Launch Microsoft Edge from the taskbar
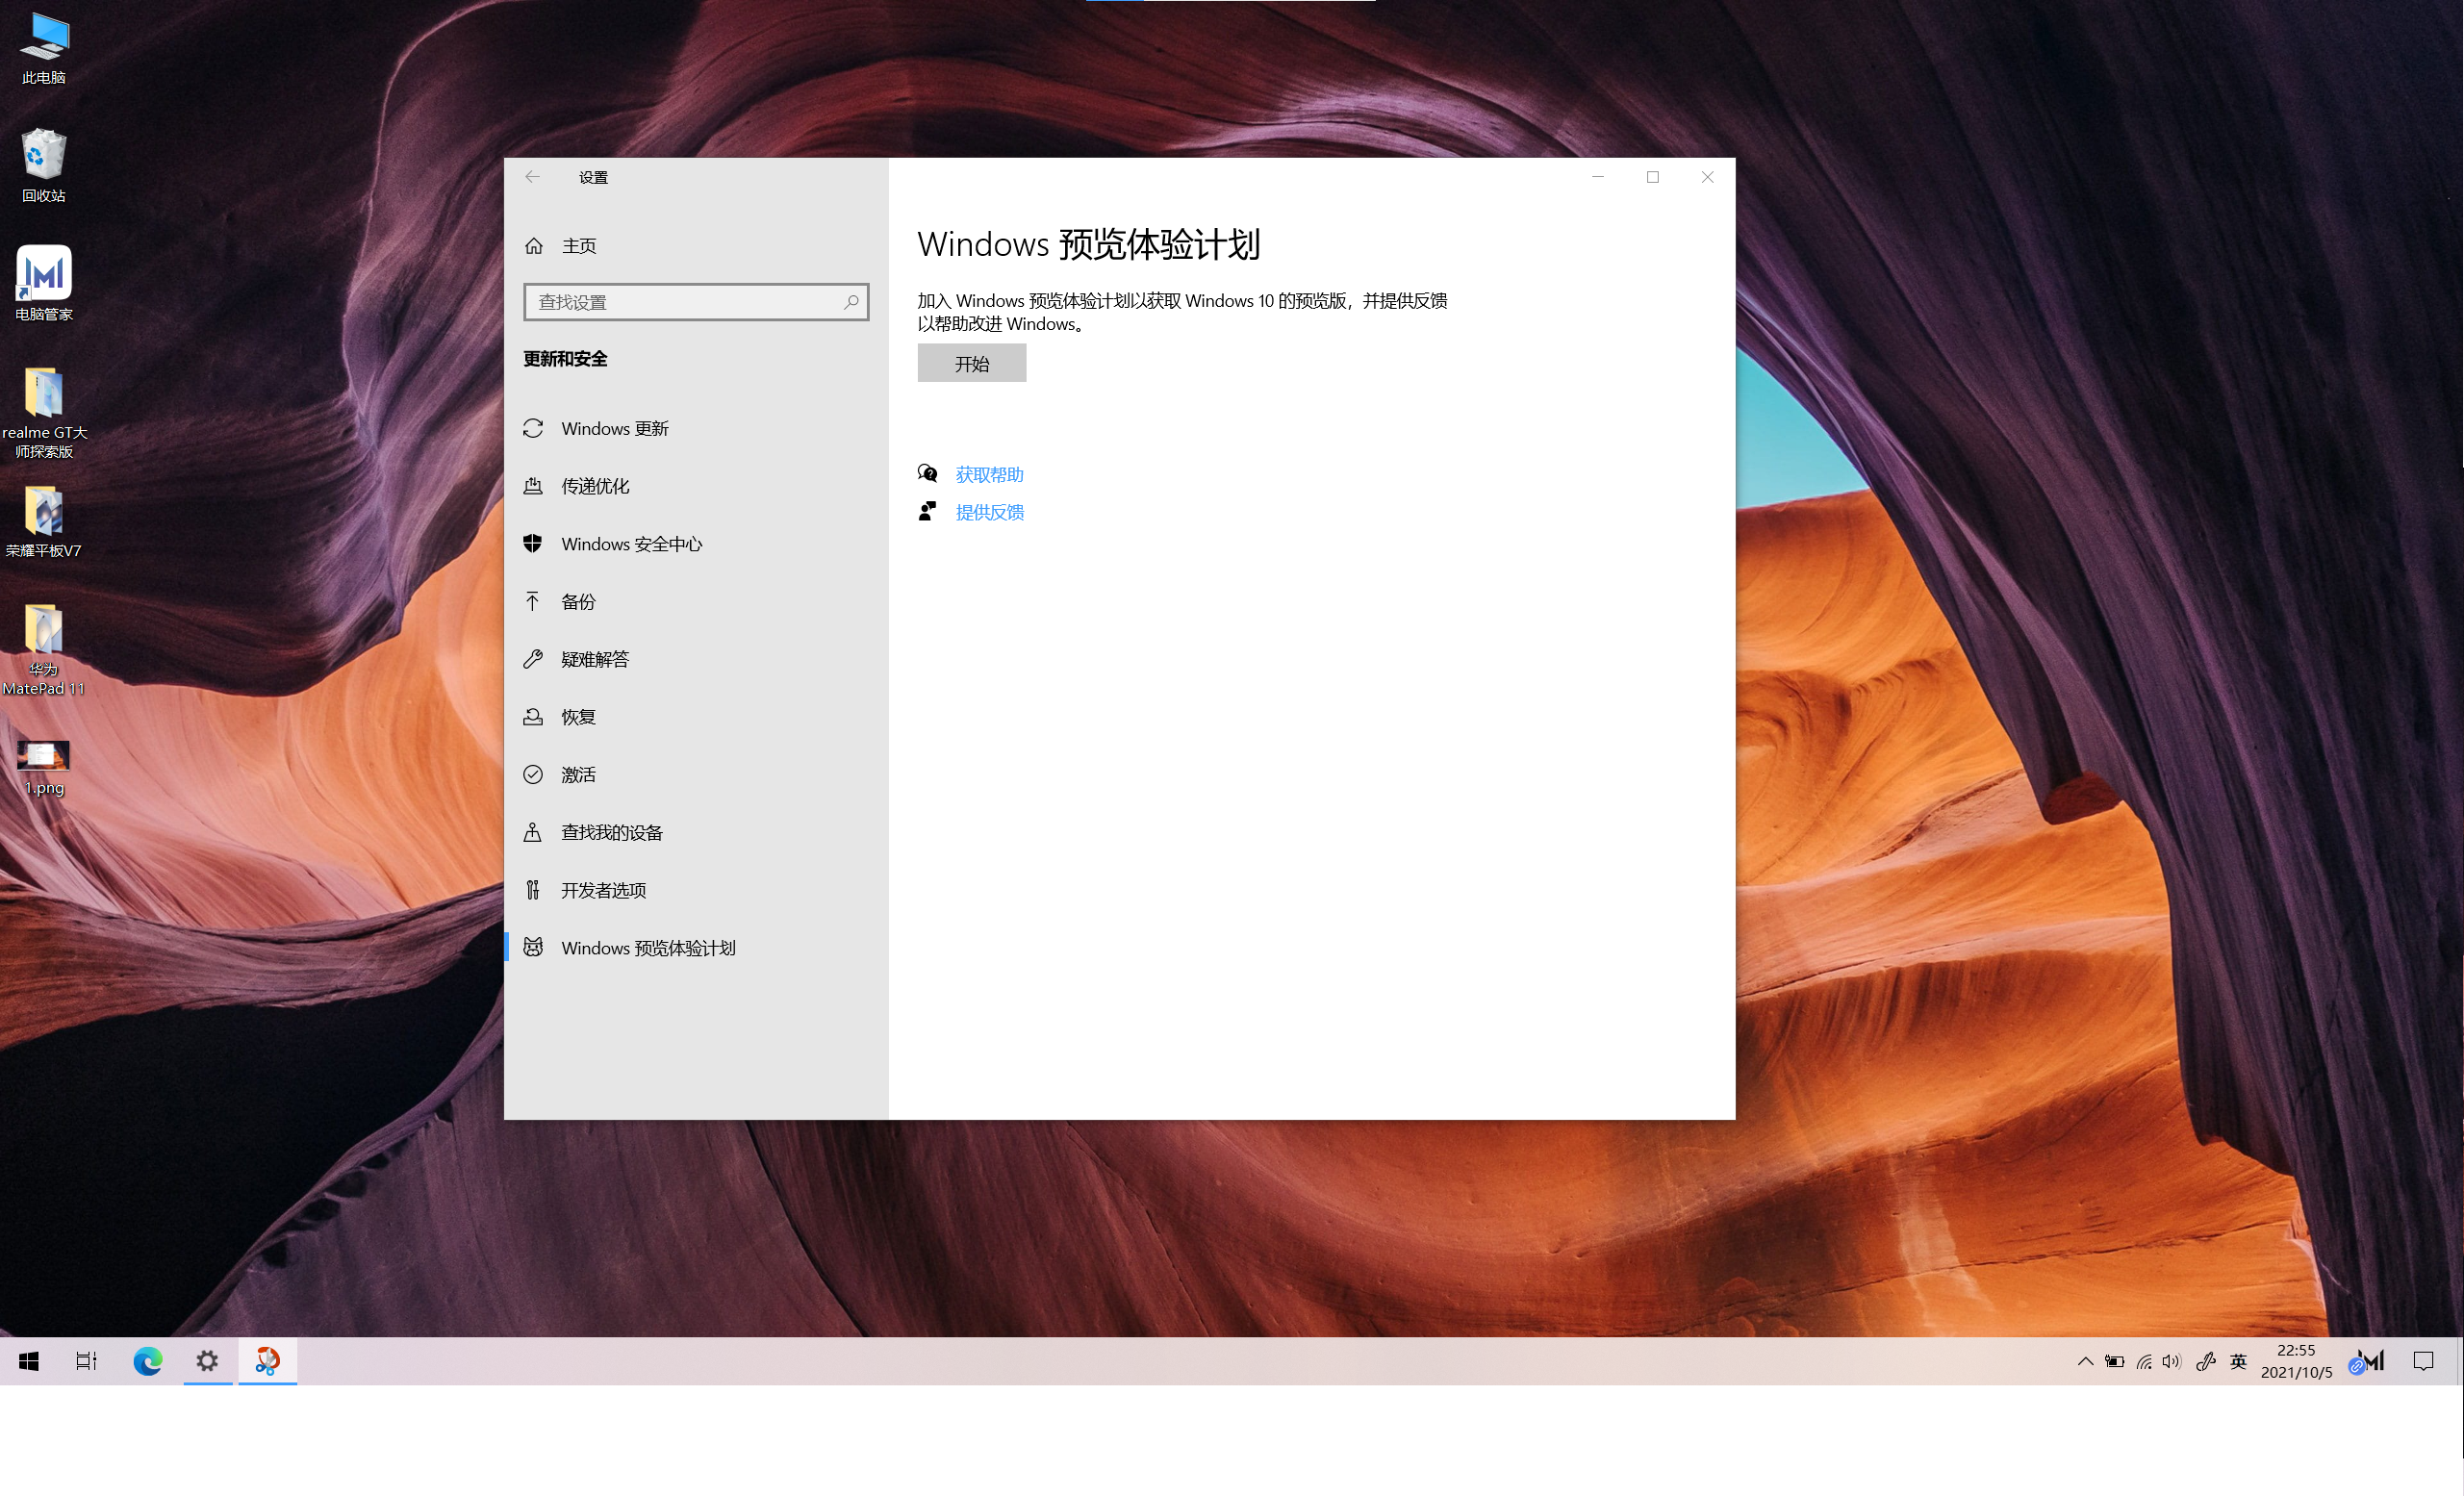 coord(148,1361)
